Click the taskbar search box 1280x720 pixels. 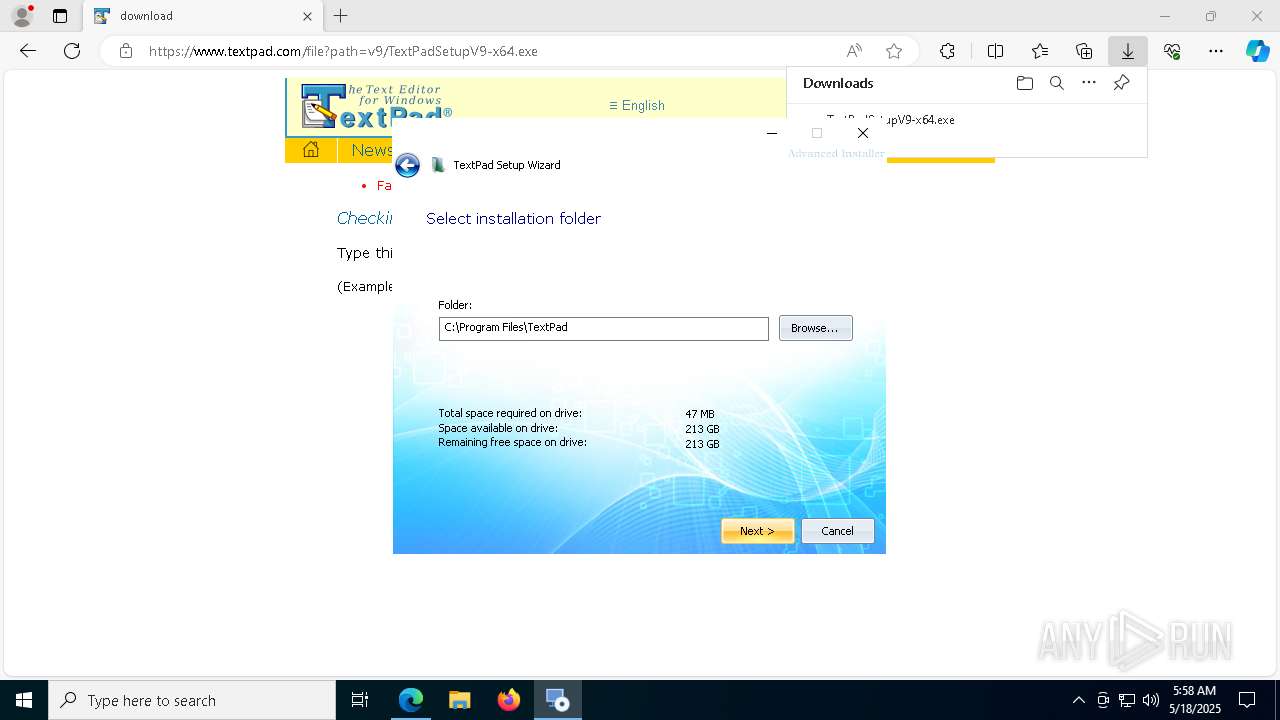pyautogui.click(x=192, y=700)
